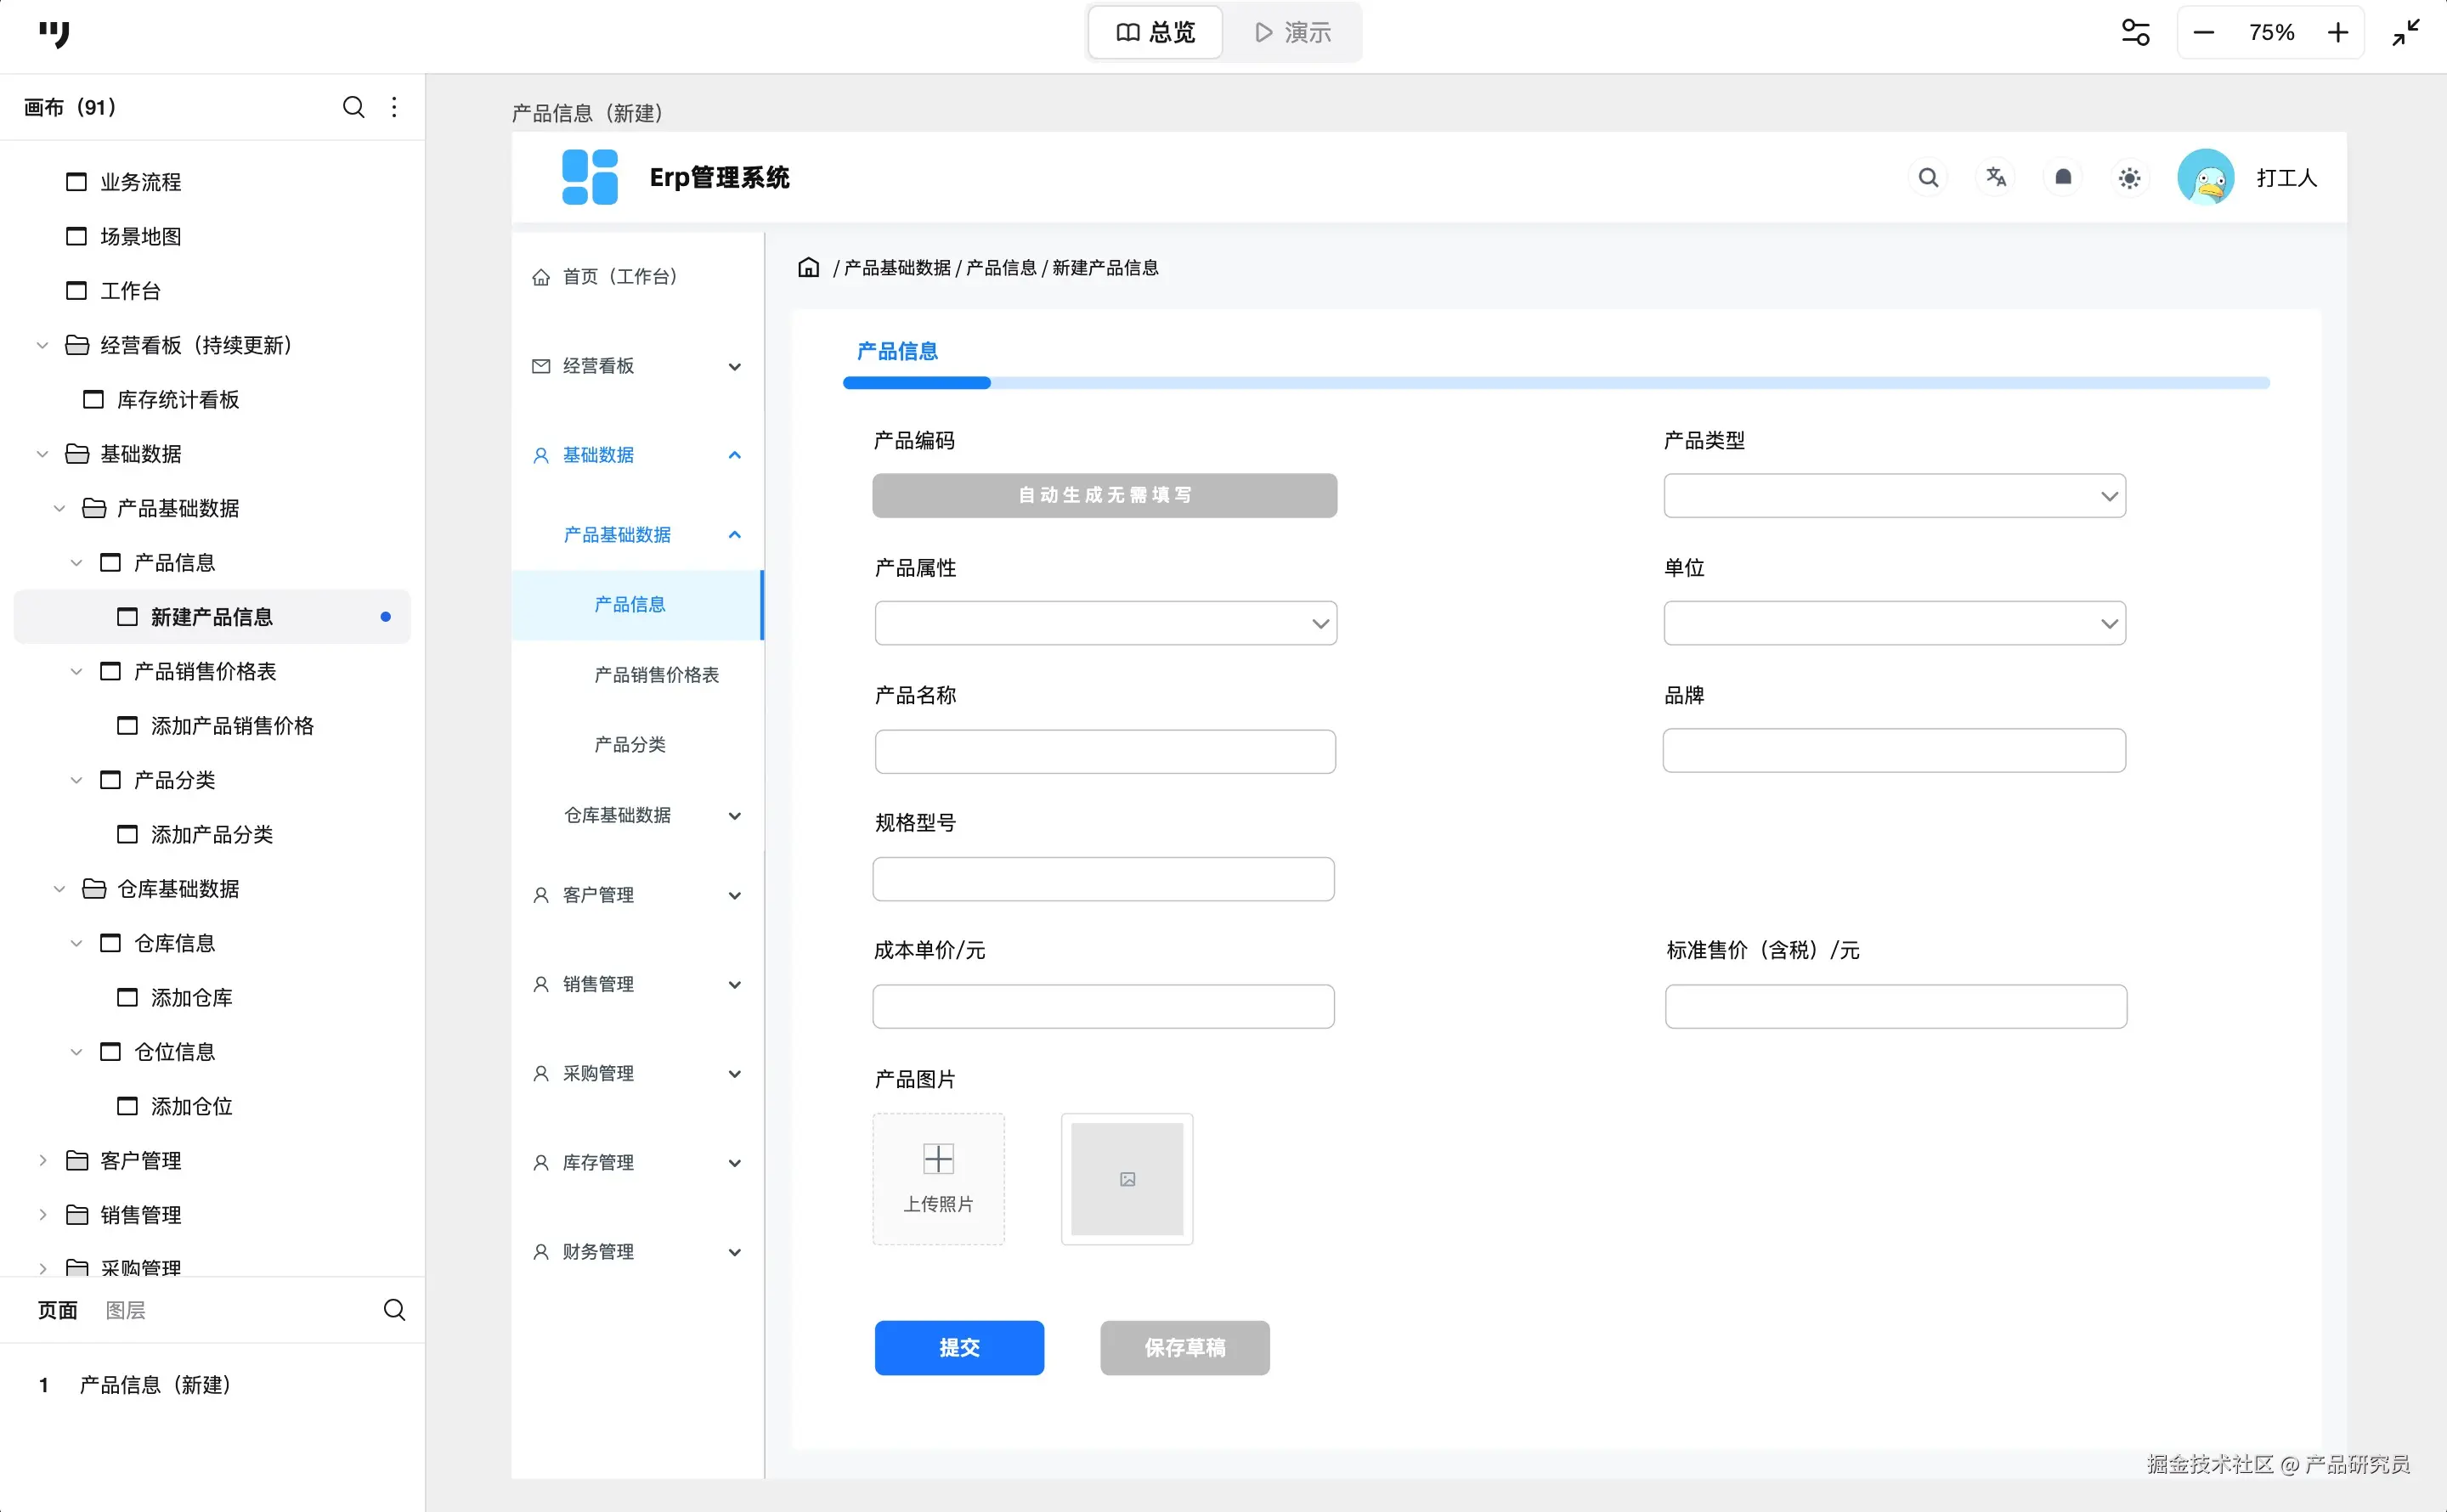
Task: Toggle the brightness theme icon
Action: (2130, 178)
